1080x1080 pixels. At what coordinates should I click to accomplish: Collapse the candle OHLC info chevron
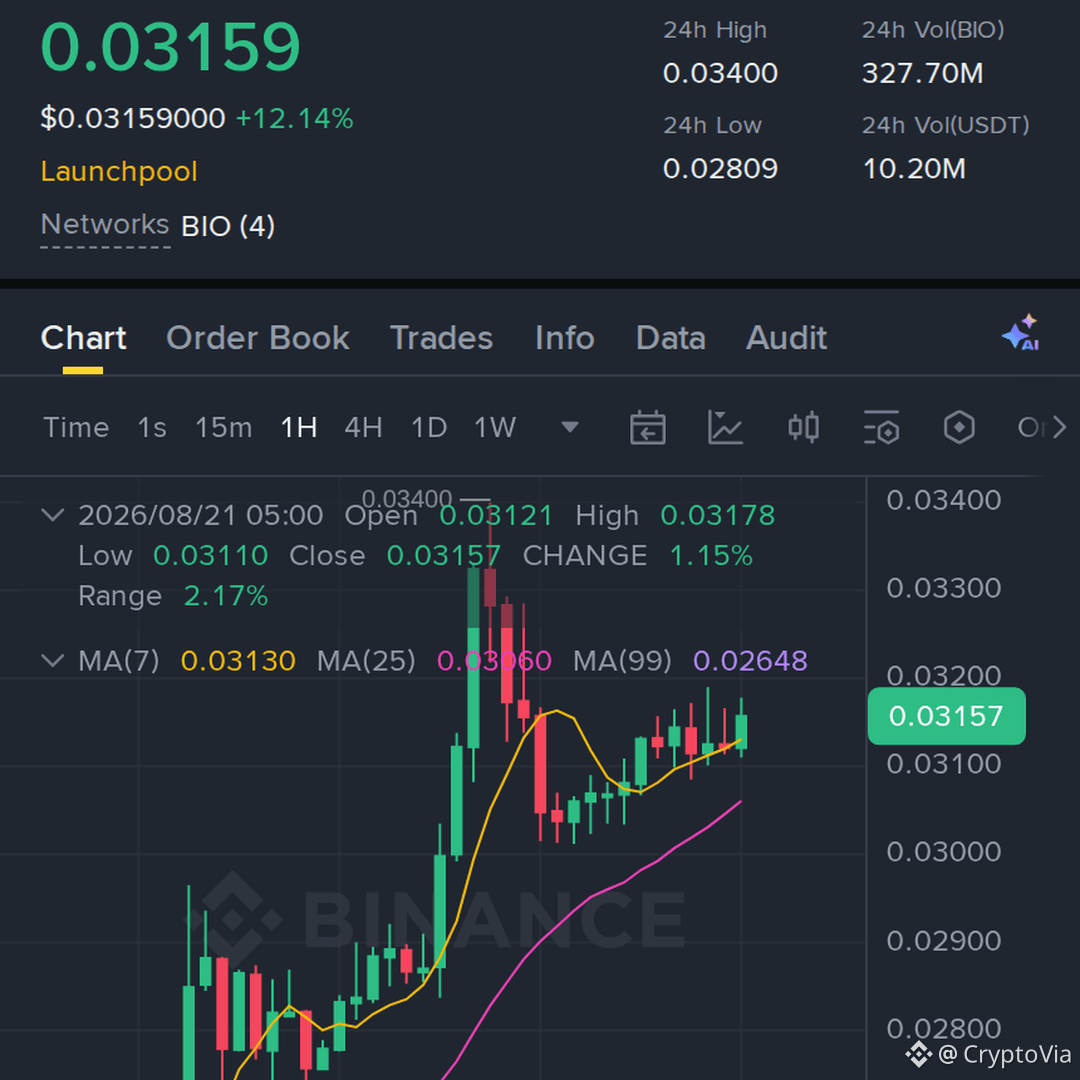click(53, 515)
